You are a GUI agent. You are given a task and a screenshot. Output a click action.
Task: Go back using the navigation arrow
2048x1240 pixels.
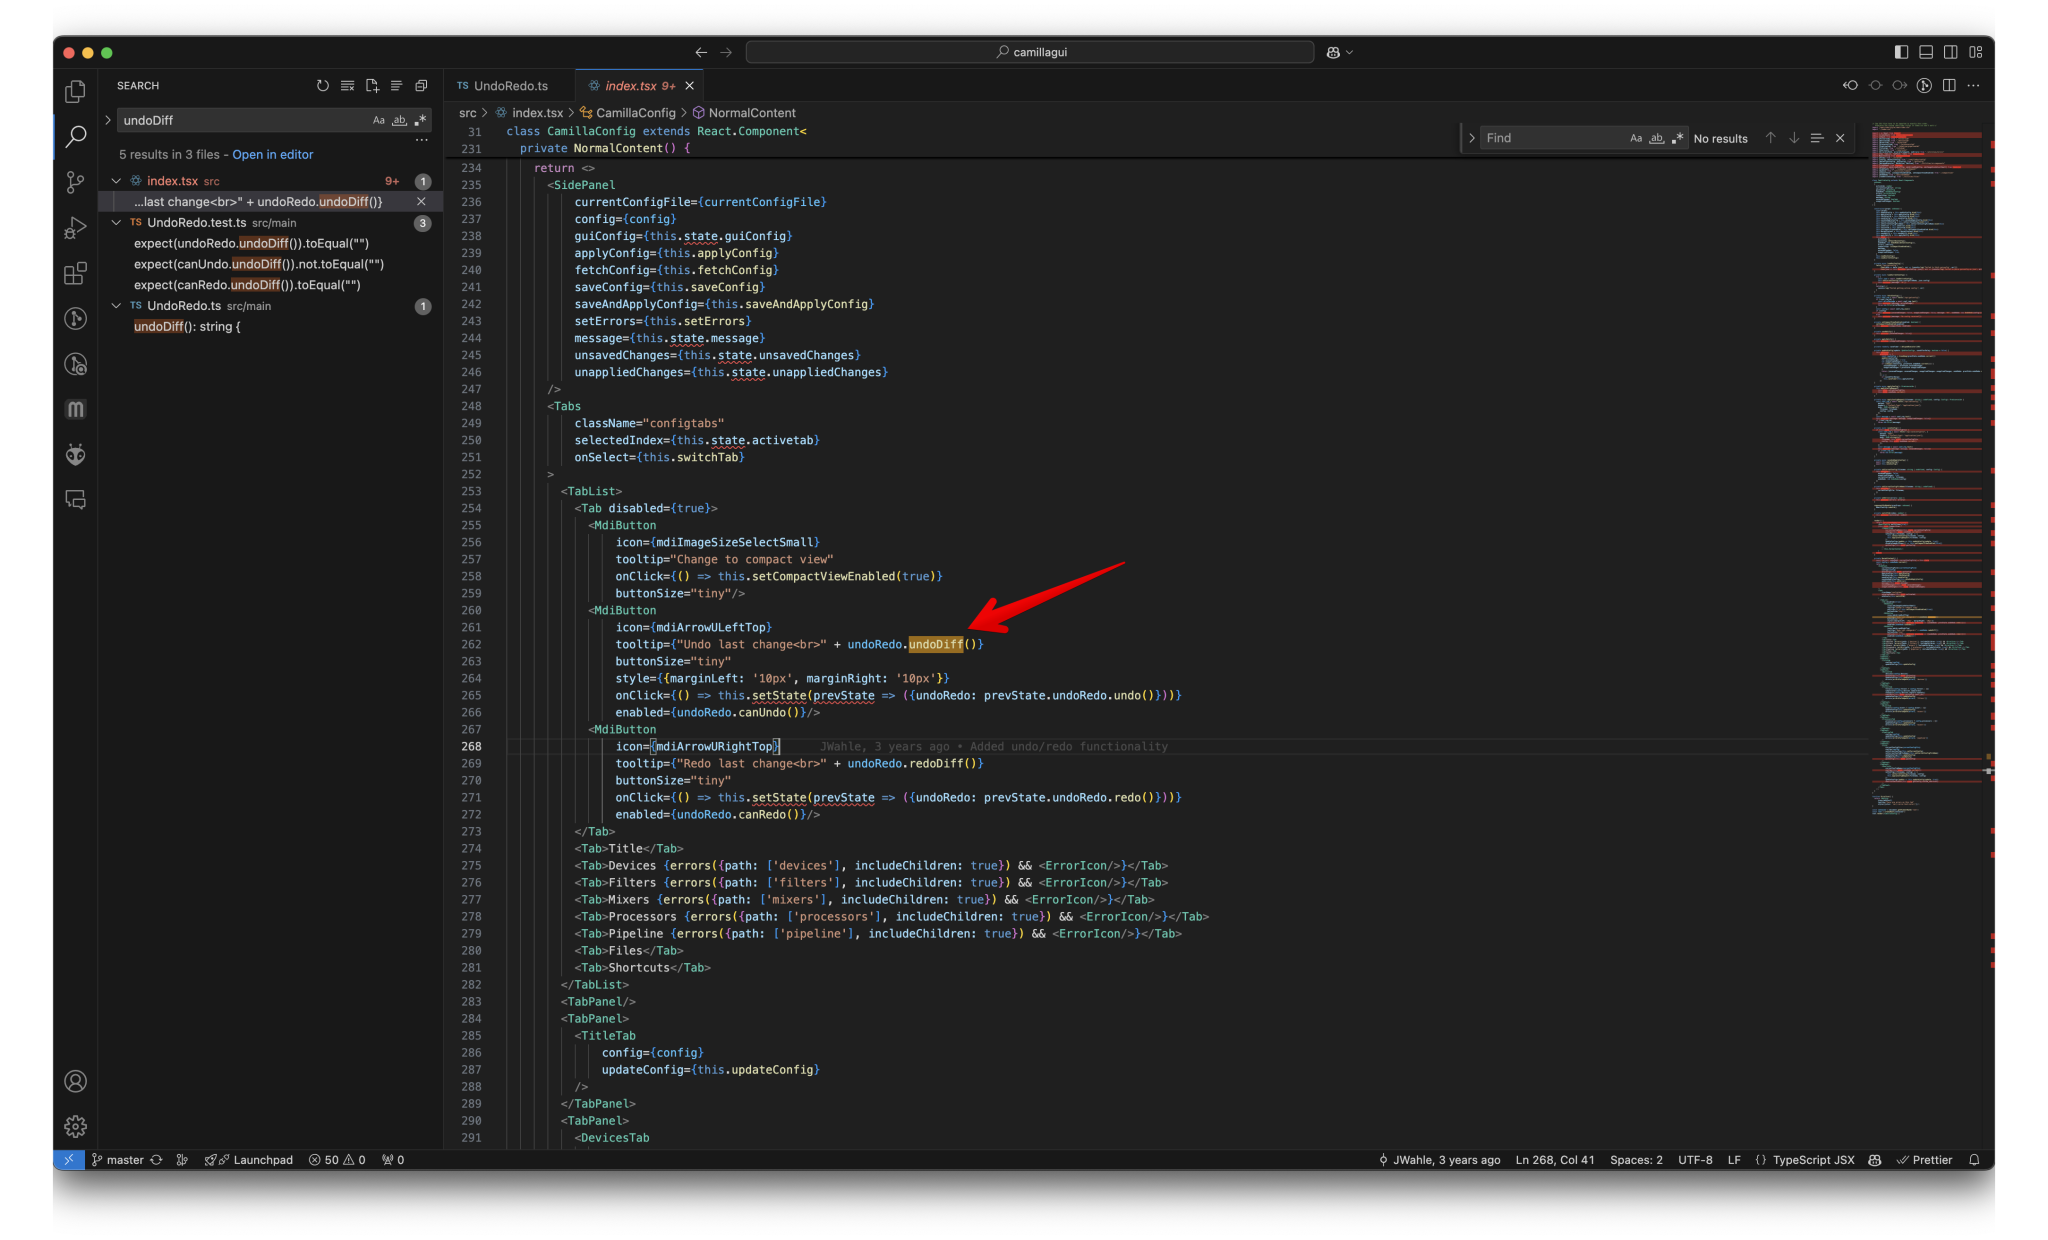701,52
